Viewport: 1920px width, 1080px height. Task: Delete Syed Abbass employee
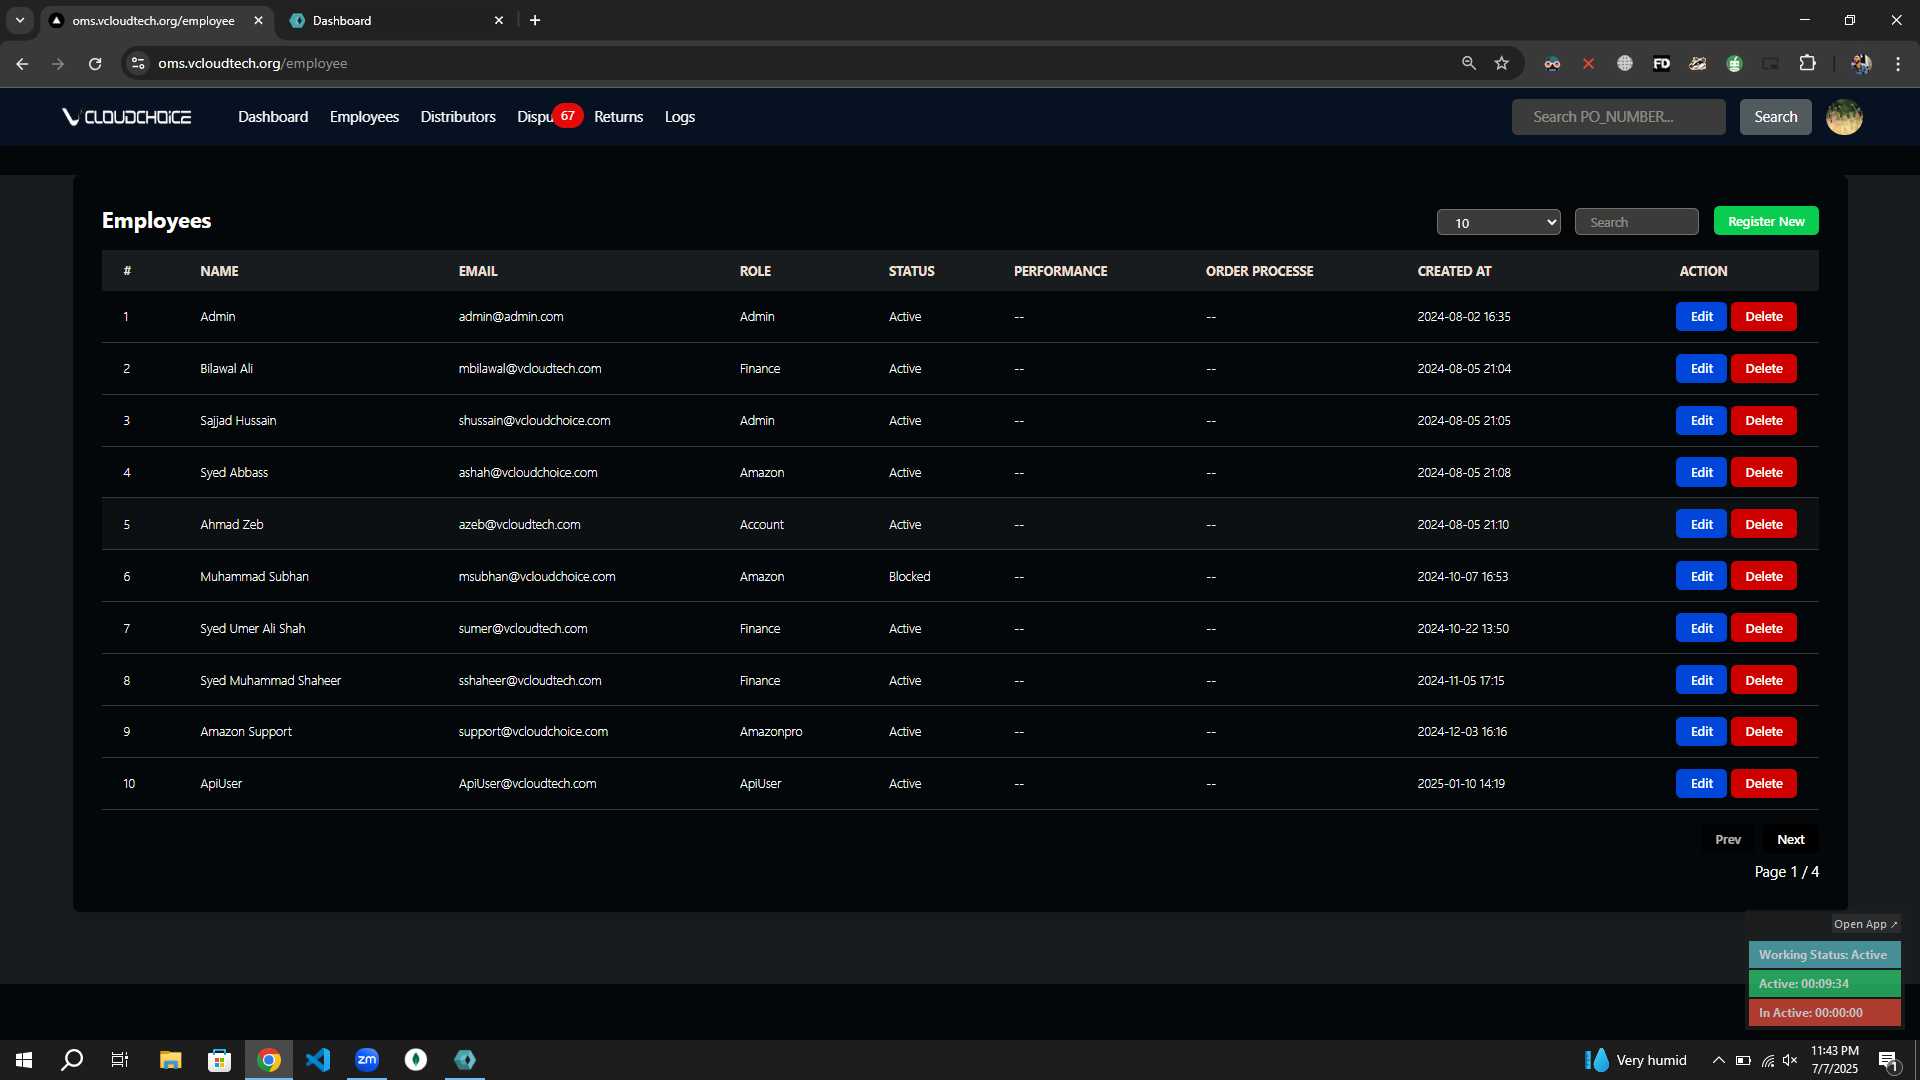(x=1763, y=472)
